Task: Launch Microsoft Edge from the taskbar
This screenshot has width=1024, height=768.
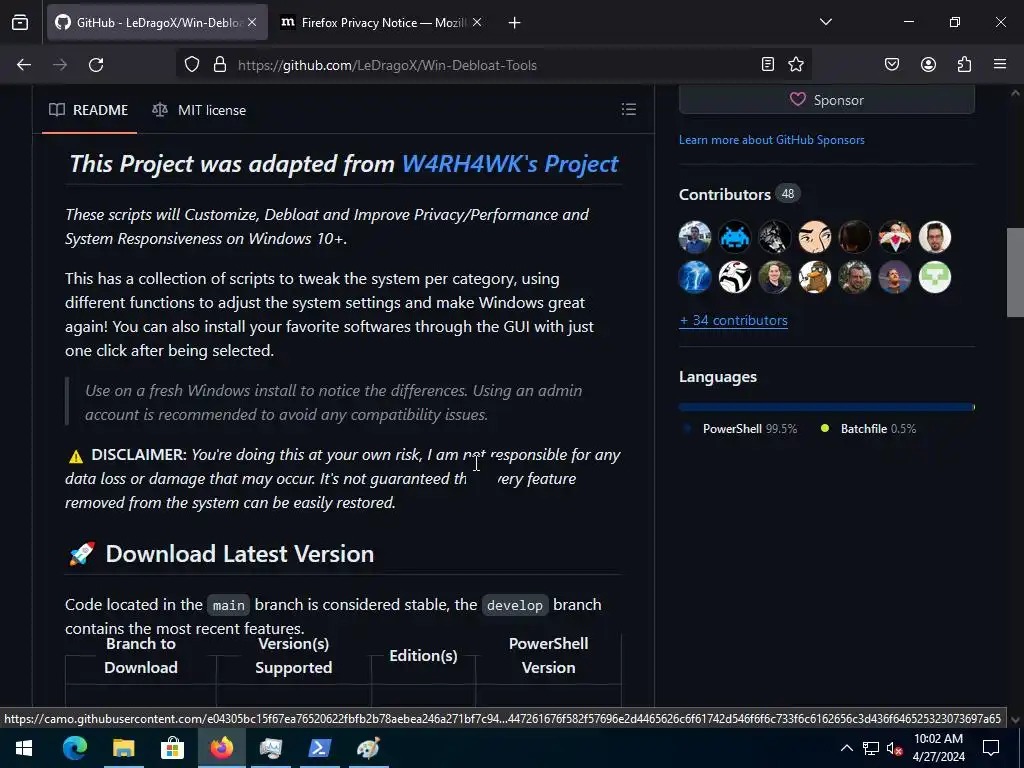Action: (x=74, y=748)
